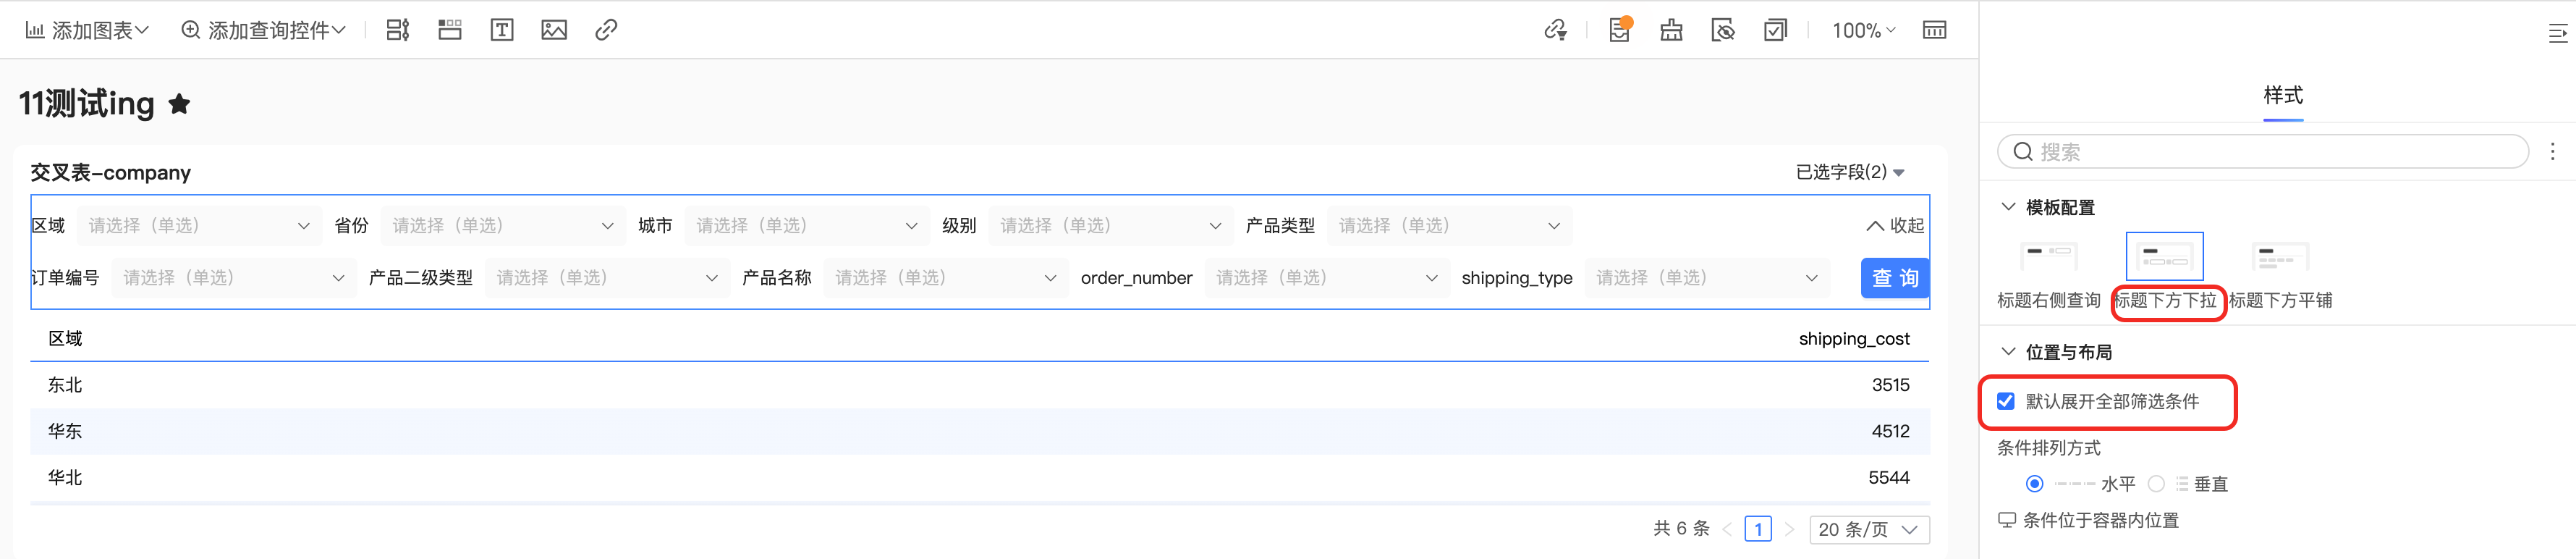Click the icon with the orange notification dot
The width and height of the screenshot is (2576, 559).
pyautogui.click(x=1619, y=30)
